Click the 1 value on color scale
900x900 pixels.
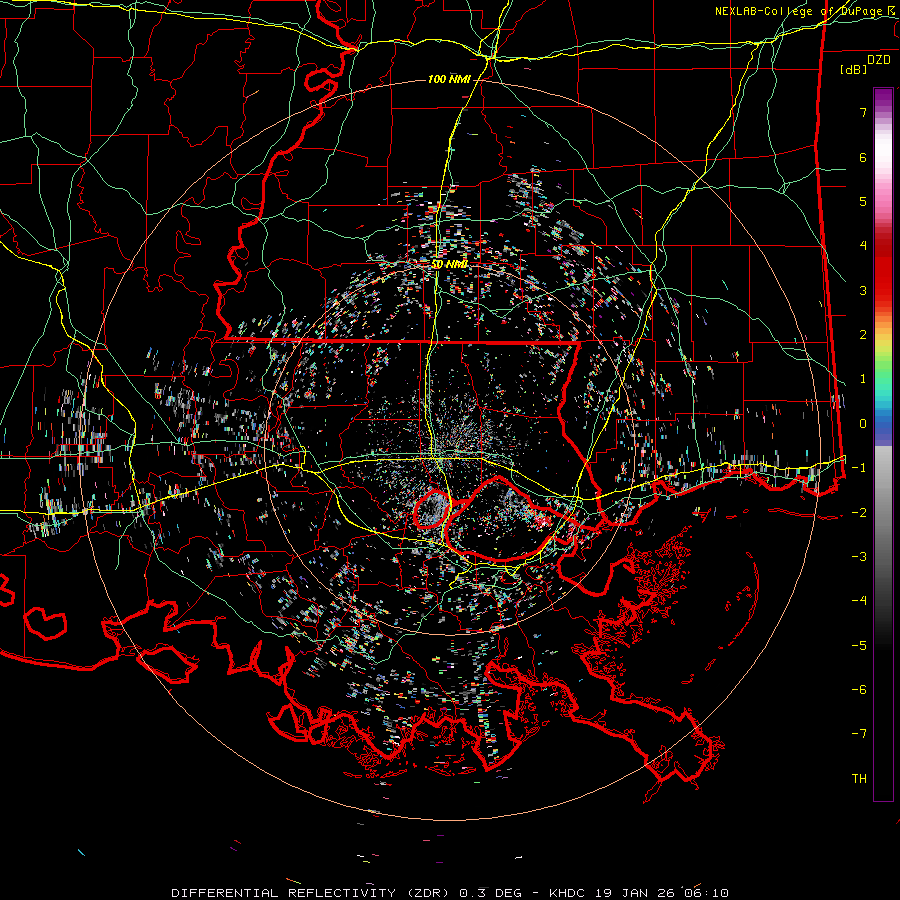tap(863, 379)
